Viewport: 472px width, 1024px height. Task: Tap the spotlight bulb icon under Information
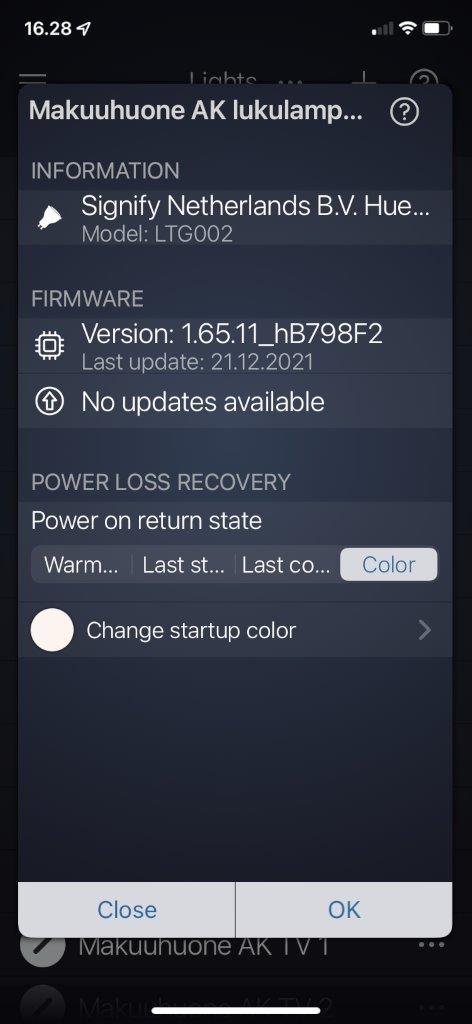click(x=50, y=217)
